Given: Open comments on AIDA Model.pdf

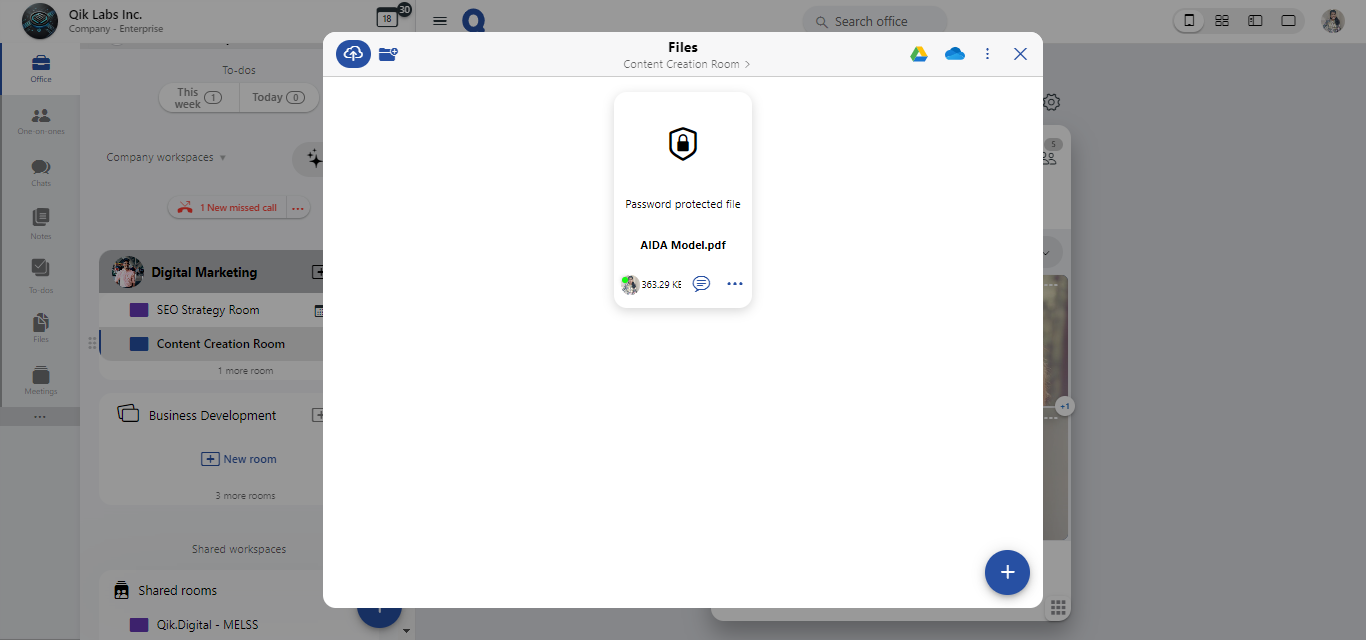Looking at the screenshot, I should pos(701,284).
